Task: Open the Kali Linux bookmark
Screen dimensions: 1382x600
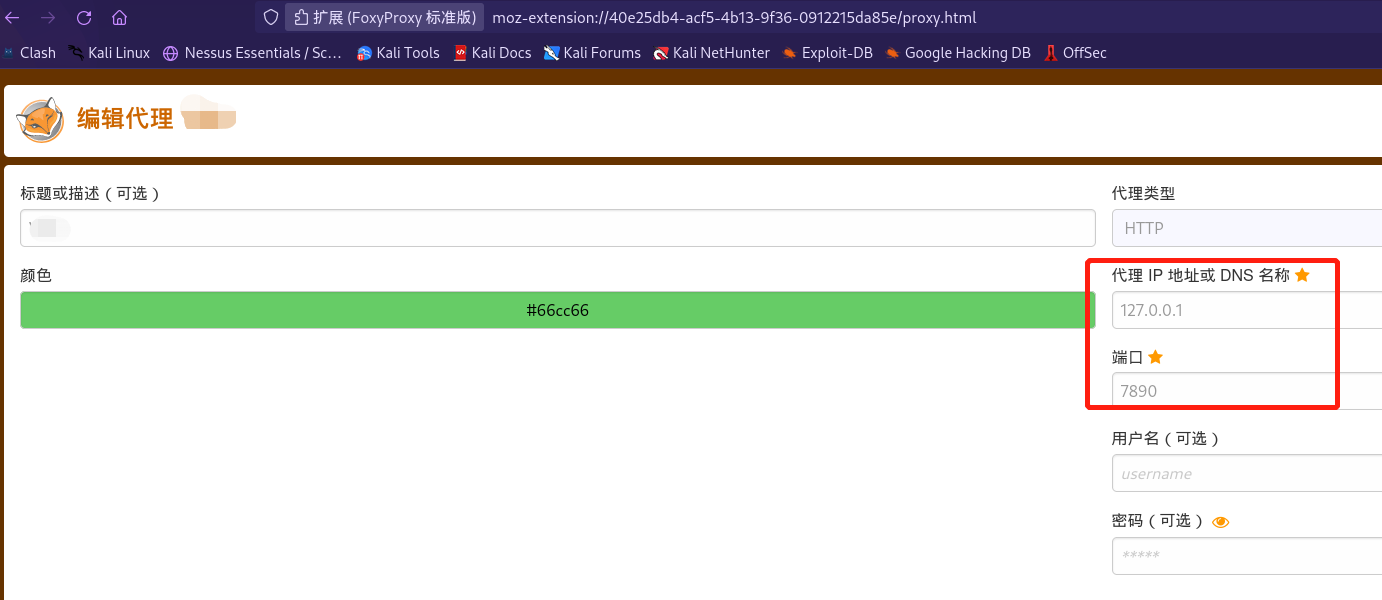Action: (x=109, y=53)
